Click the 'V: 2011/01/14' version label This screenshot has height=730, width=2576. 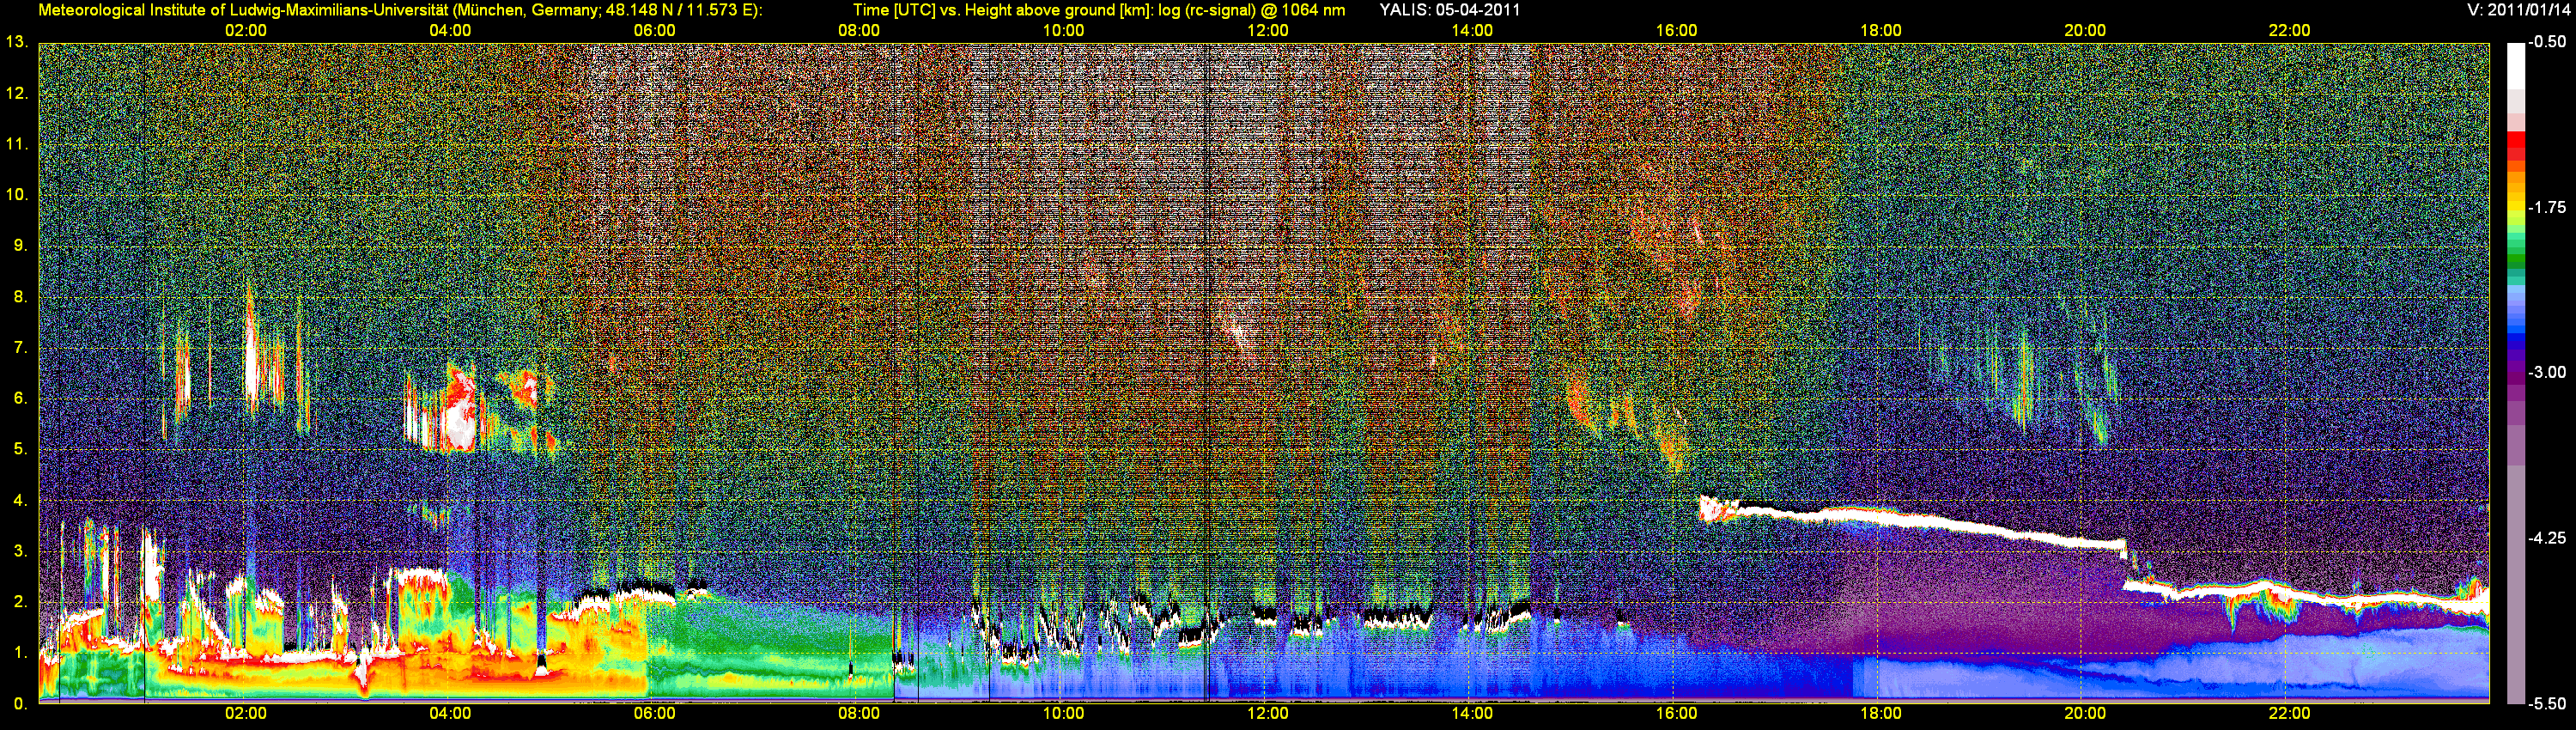coord(2518,10)
